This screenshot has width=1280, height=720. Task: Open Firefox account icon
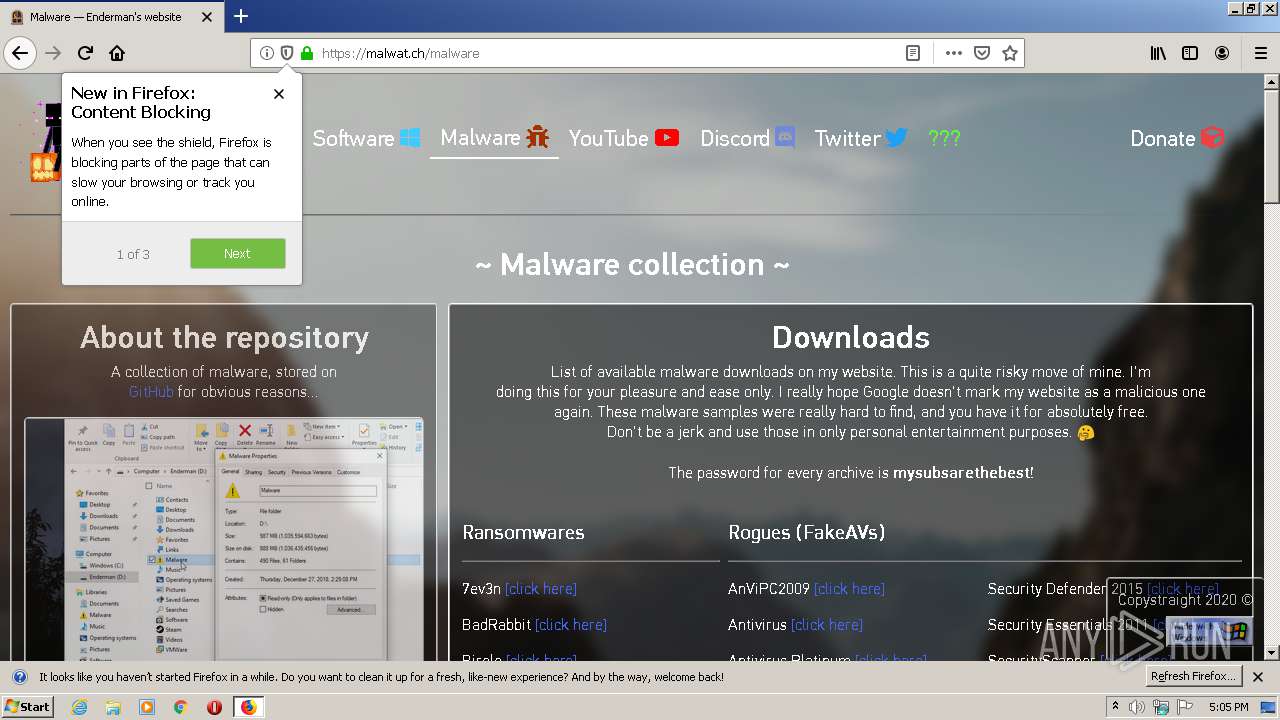[x=1222, y=53]
